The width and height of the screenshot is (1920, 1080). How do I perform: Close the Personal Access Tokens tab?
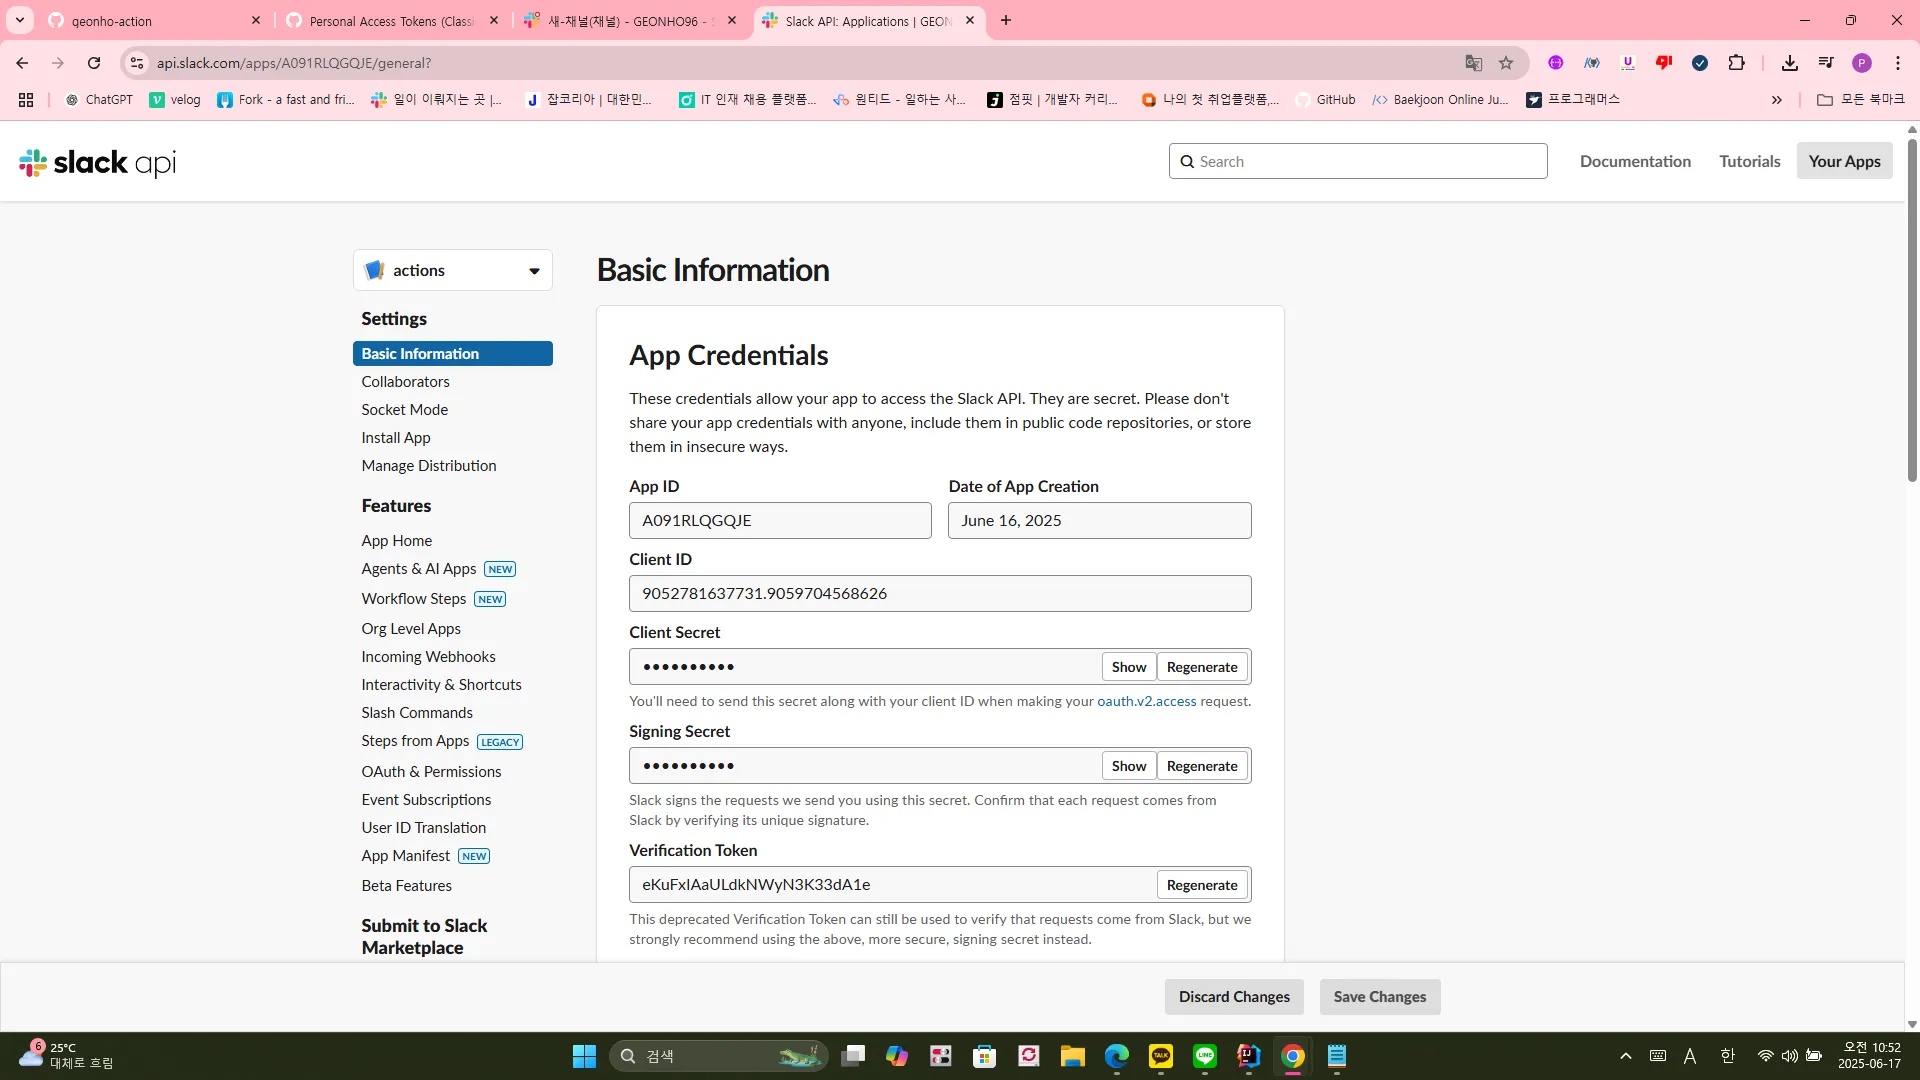[494, 20]
